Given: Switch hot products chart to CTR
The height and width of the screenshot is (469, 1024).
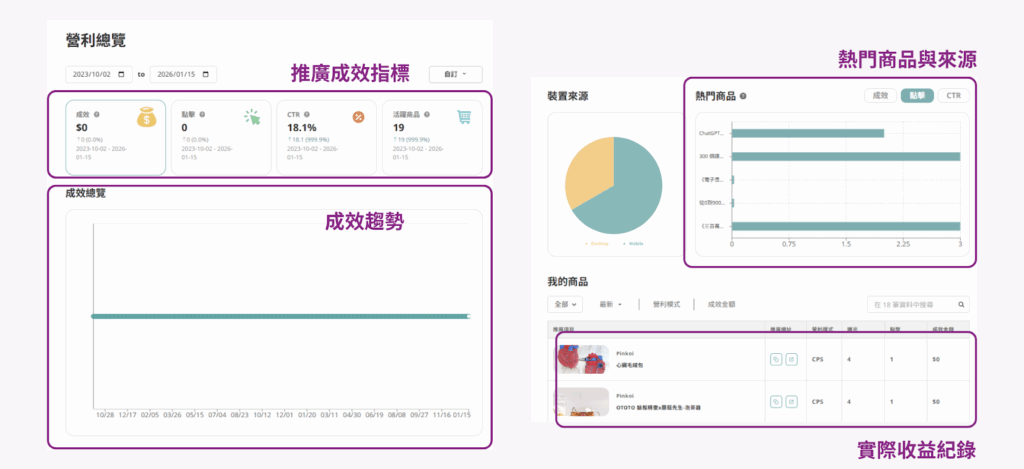Looking at the screenshot, I should pos(953,96).
